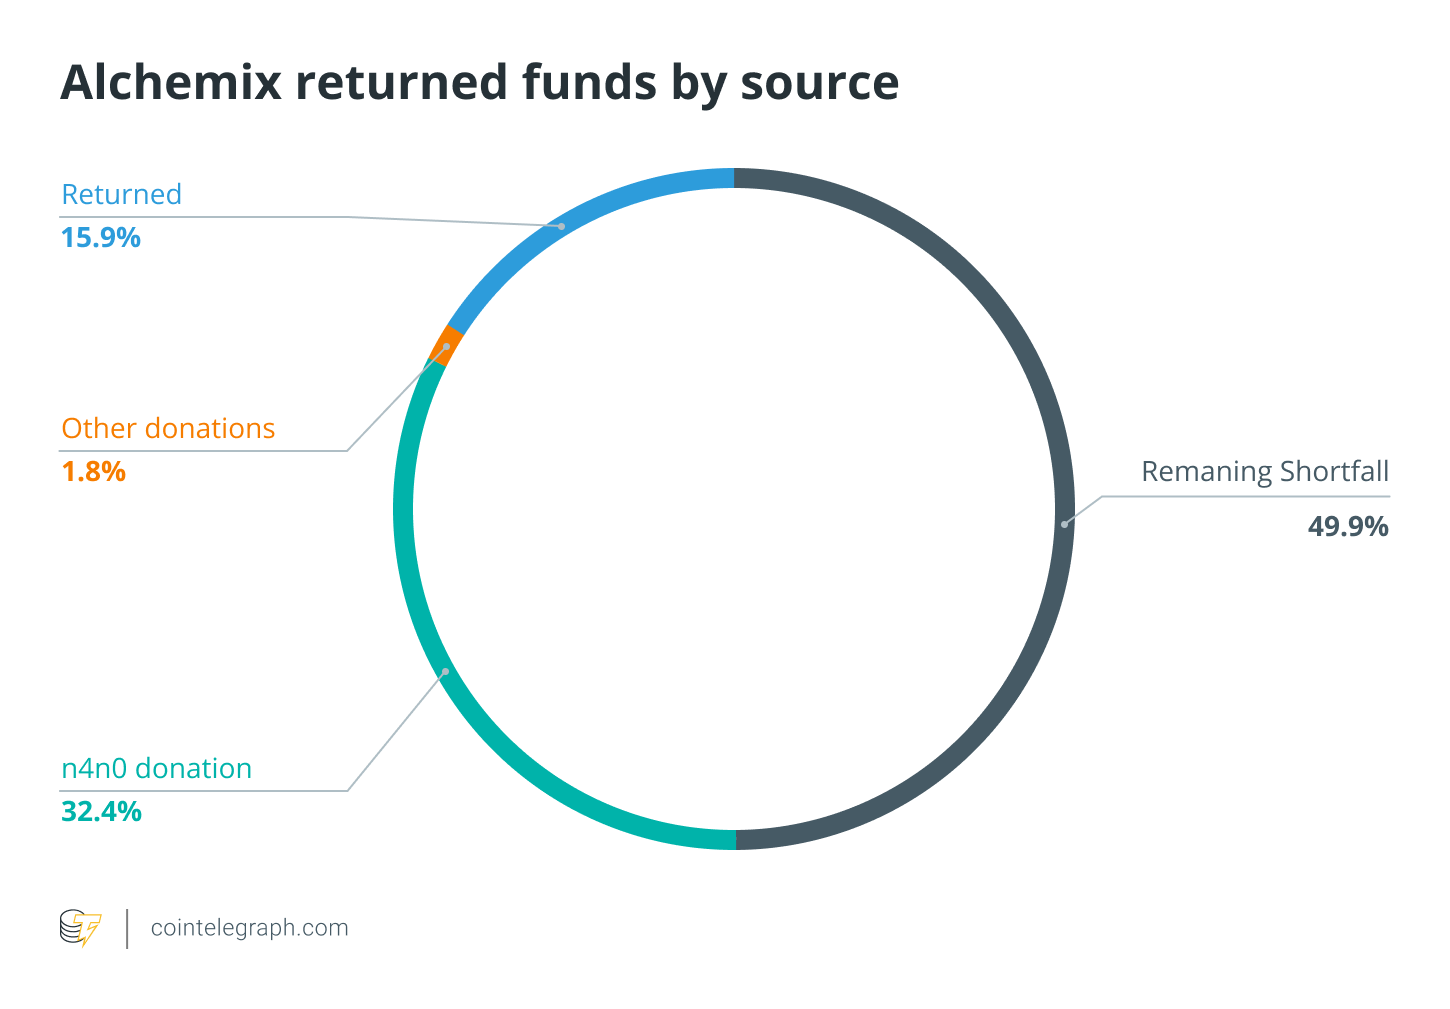
Task: Click the empty center of the donut chart
Action: point(735,509)
